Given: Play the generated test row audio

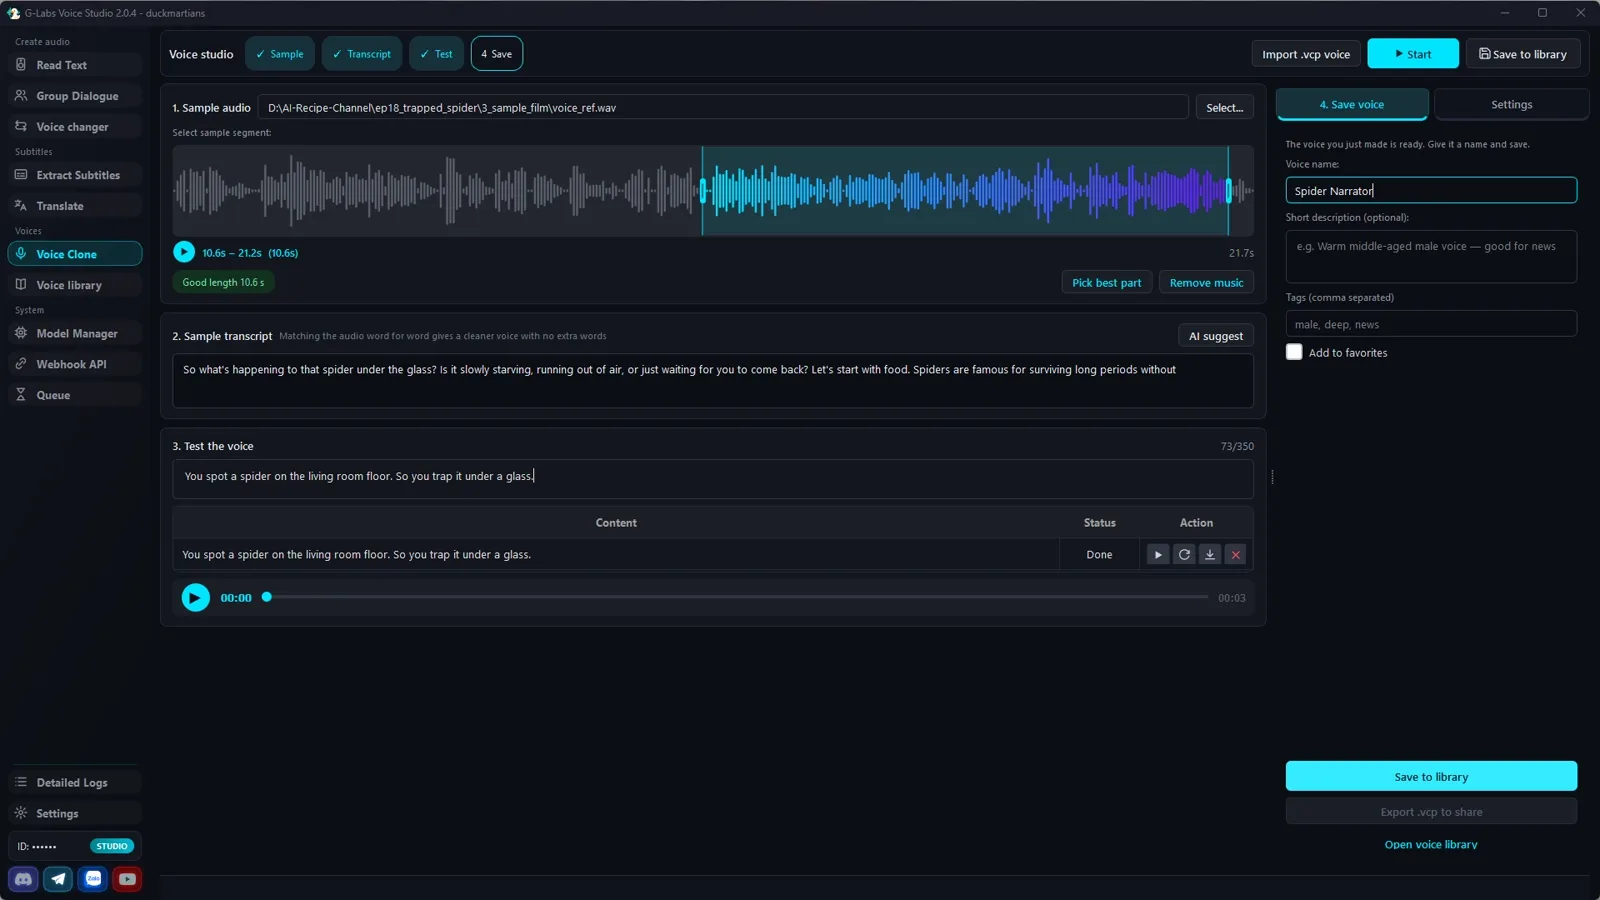Looking at the screenshot, I should [x=1158, y=555].
